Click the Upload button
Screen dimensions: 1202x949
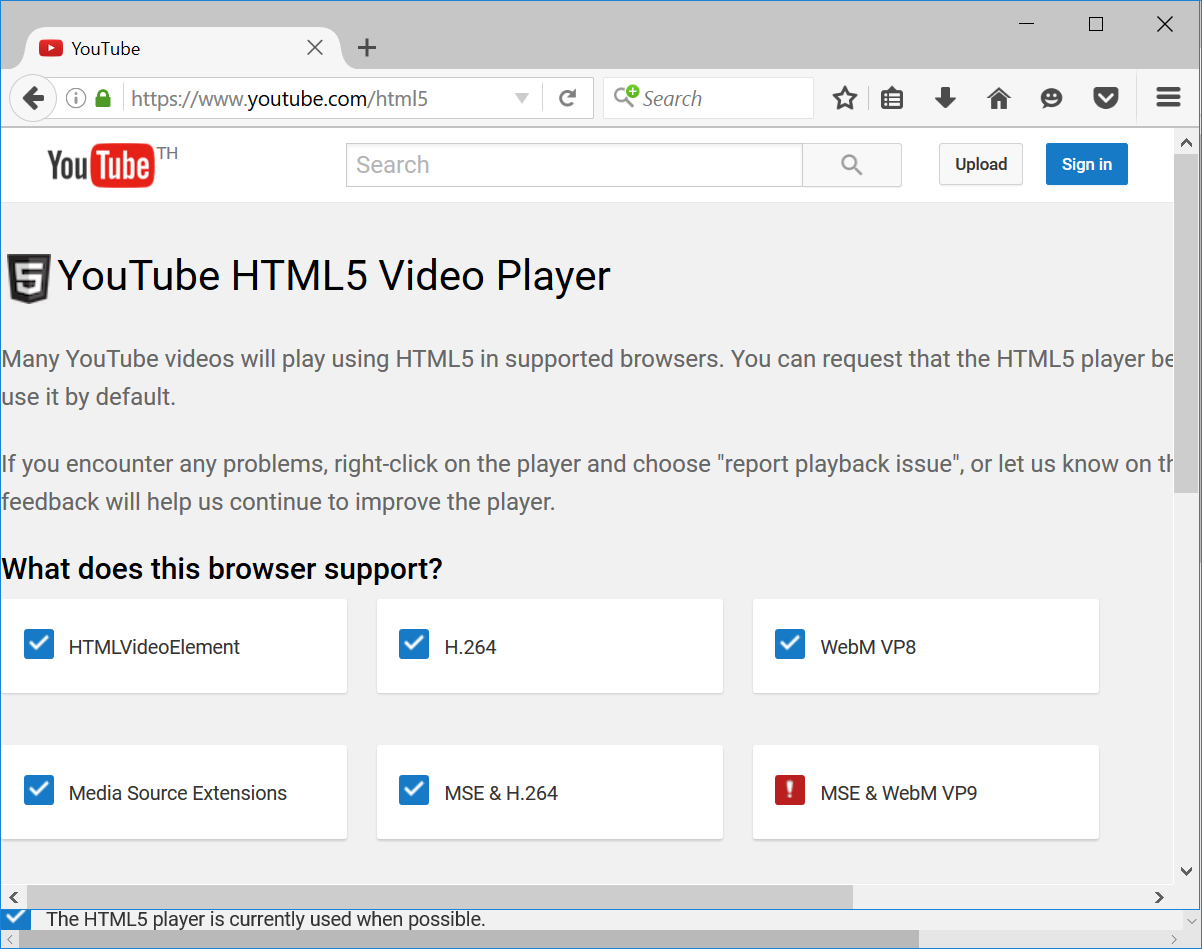(981, 165)
